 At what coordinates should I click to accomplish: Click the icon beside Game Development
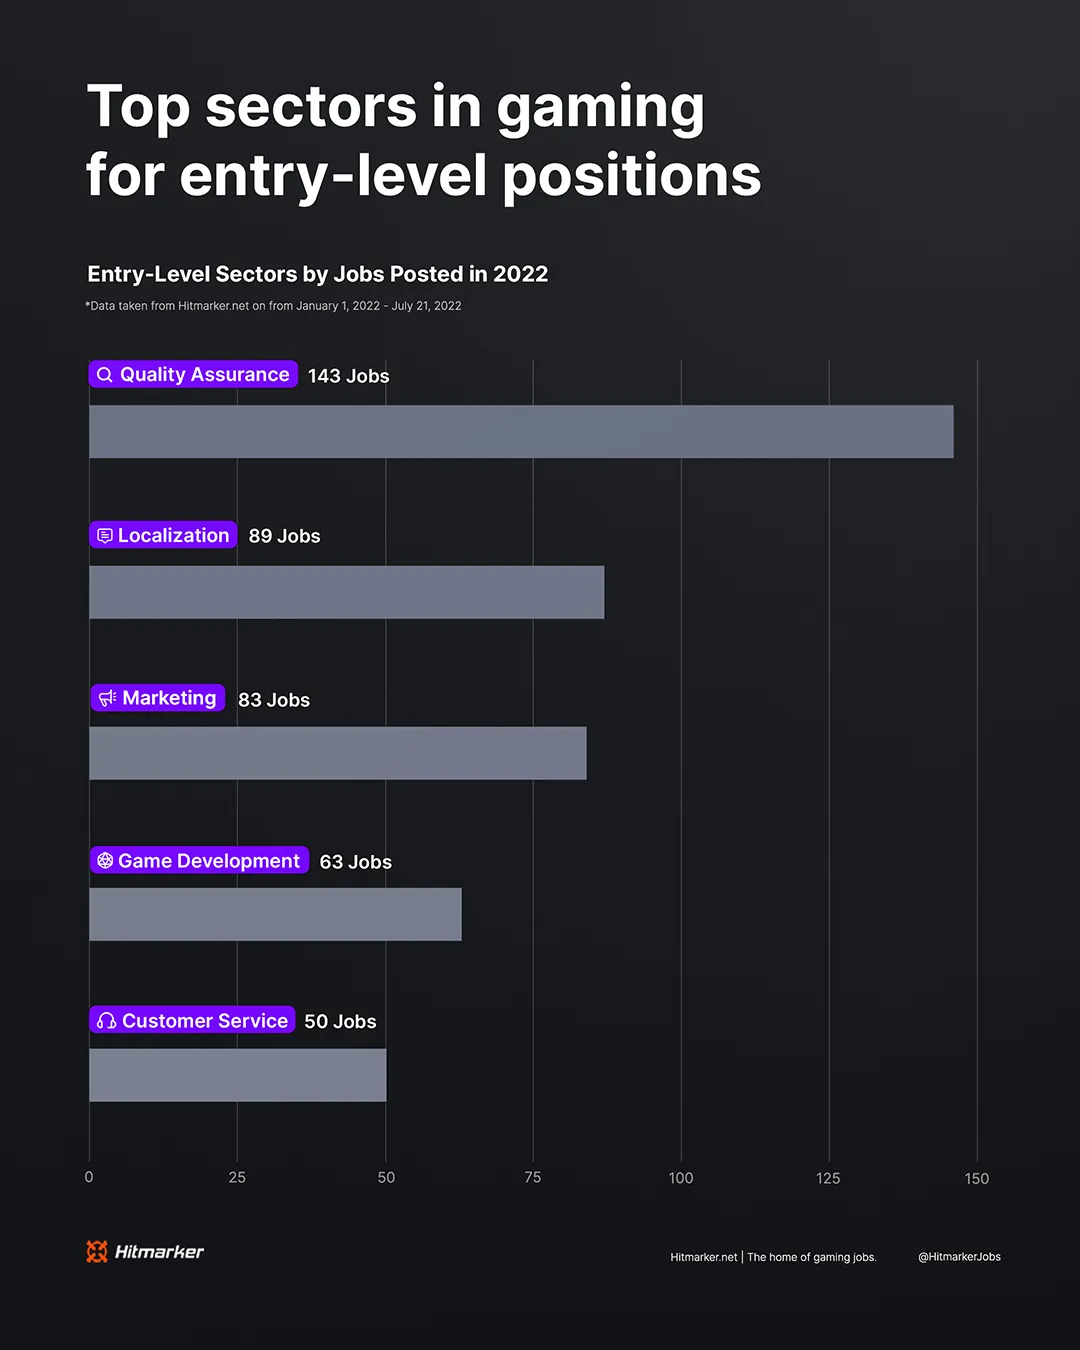coord(105,861)
